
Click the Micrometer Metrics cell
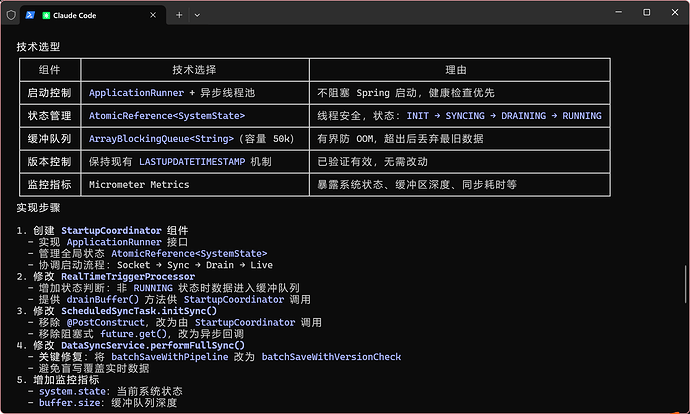(x=195, y=184)
